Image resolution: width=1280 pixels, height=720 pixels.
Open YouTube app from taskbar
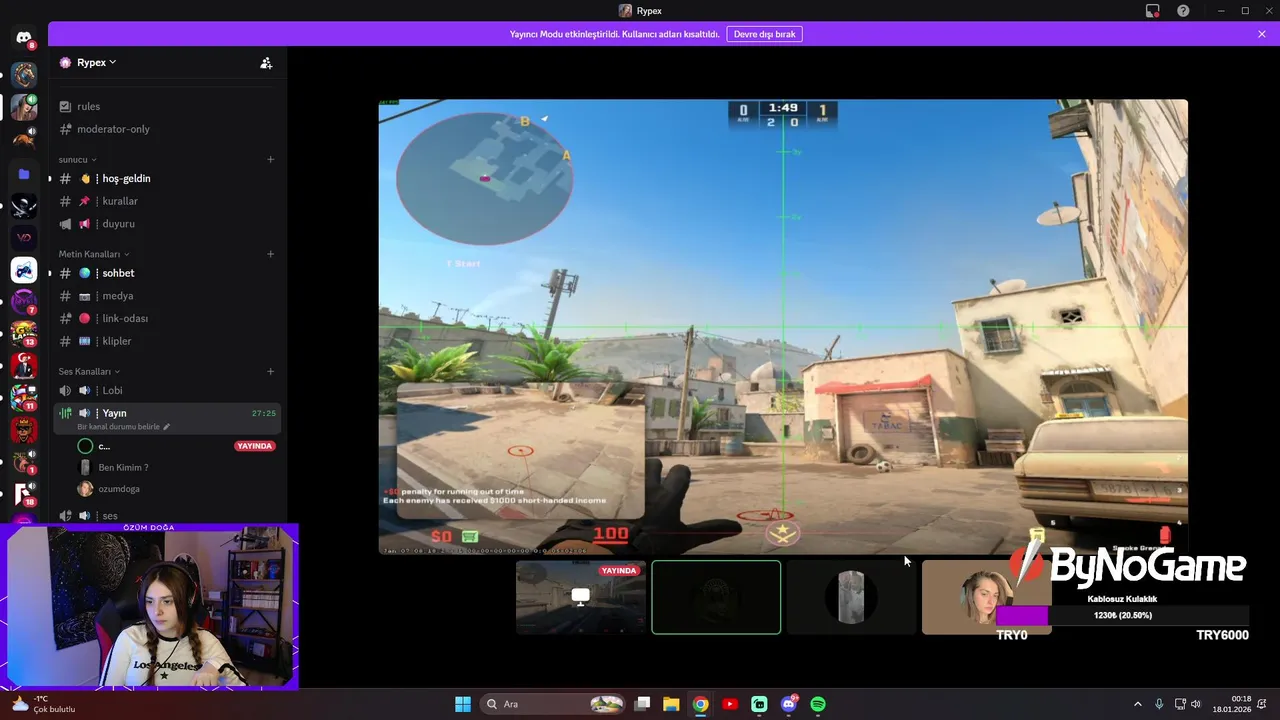point(730,704)
